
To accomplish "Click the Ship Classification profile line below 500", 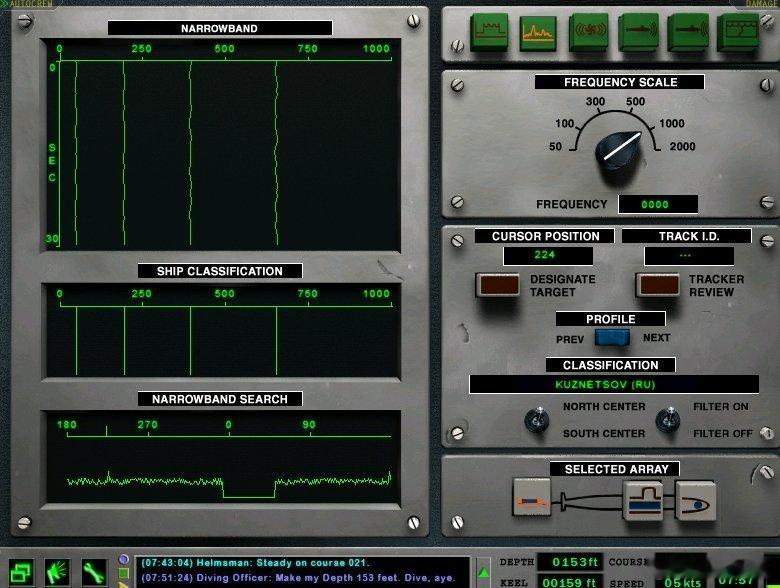I will [191, 341].
